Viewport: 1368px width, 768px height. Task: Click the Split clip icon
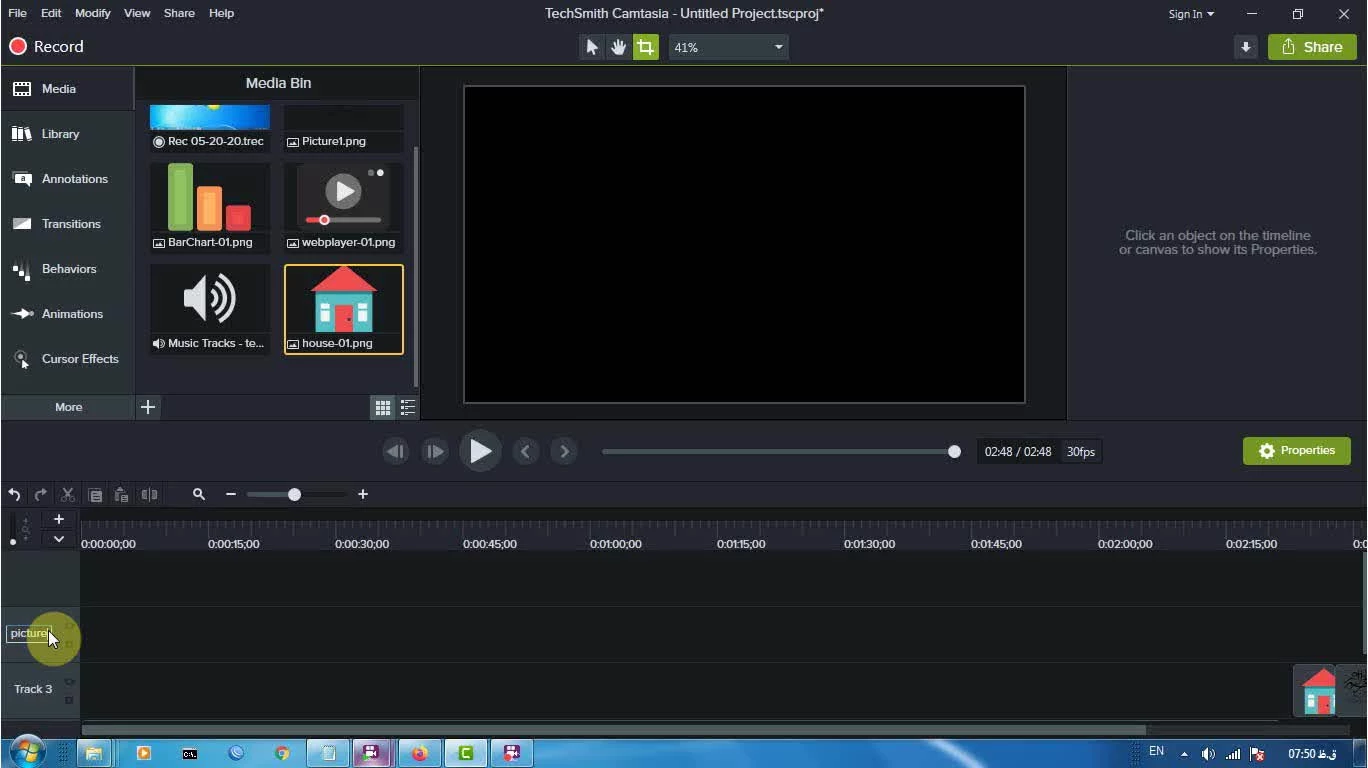(149, 494)
